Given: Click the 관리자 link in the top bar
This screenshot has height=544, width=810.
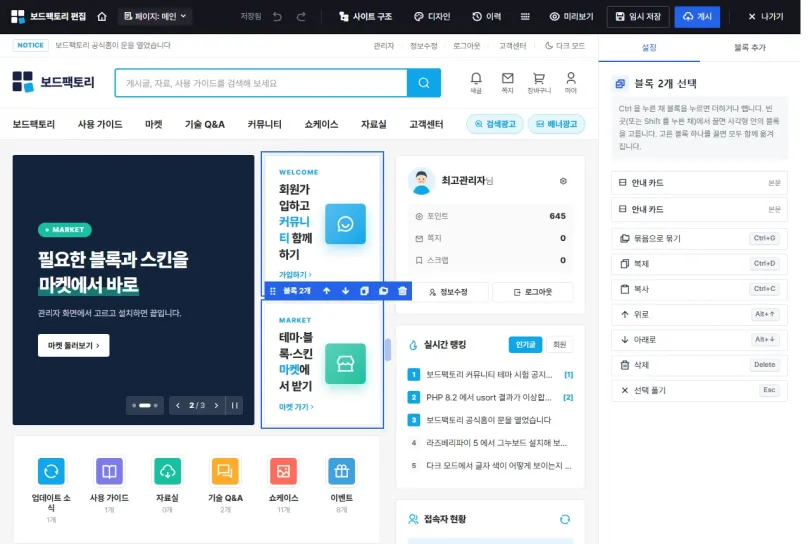Looking at the screenshot, I should [x=384, y=45].
